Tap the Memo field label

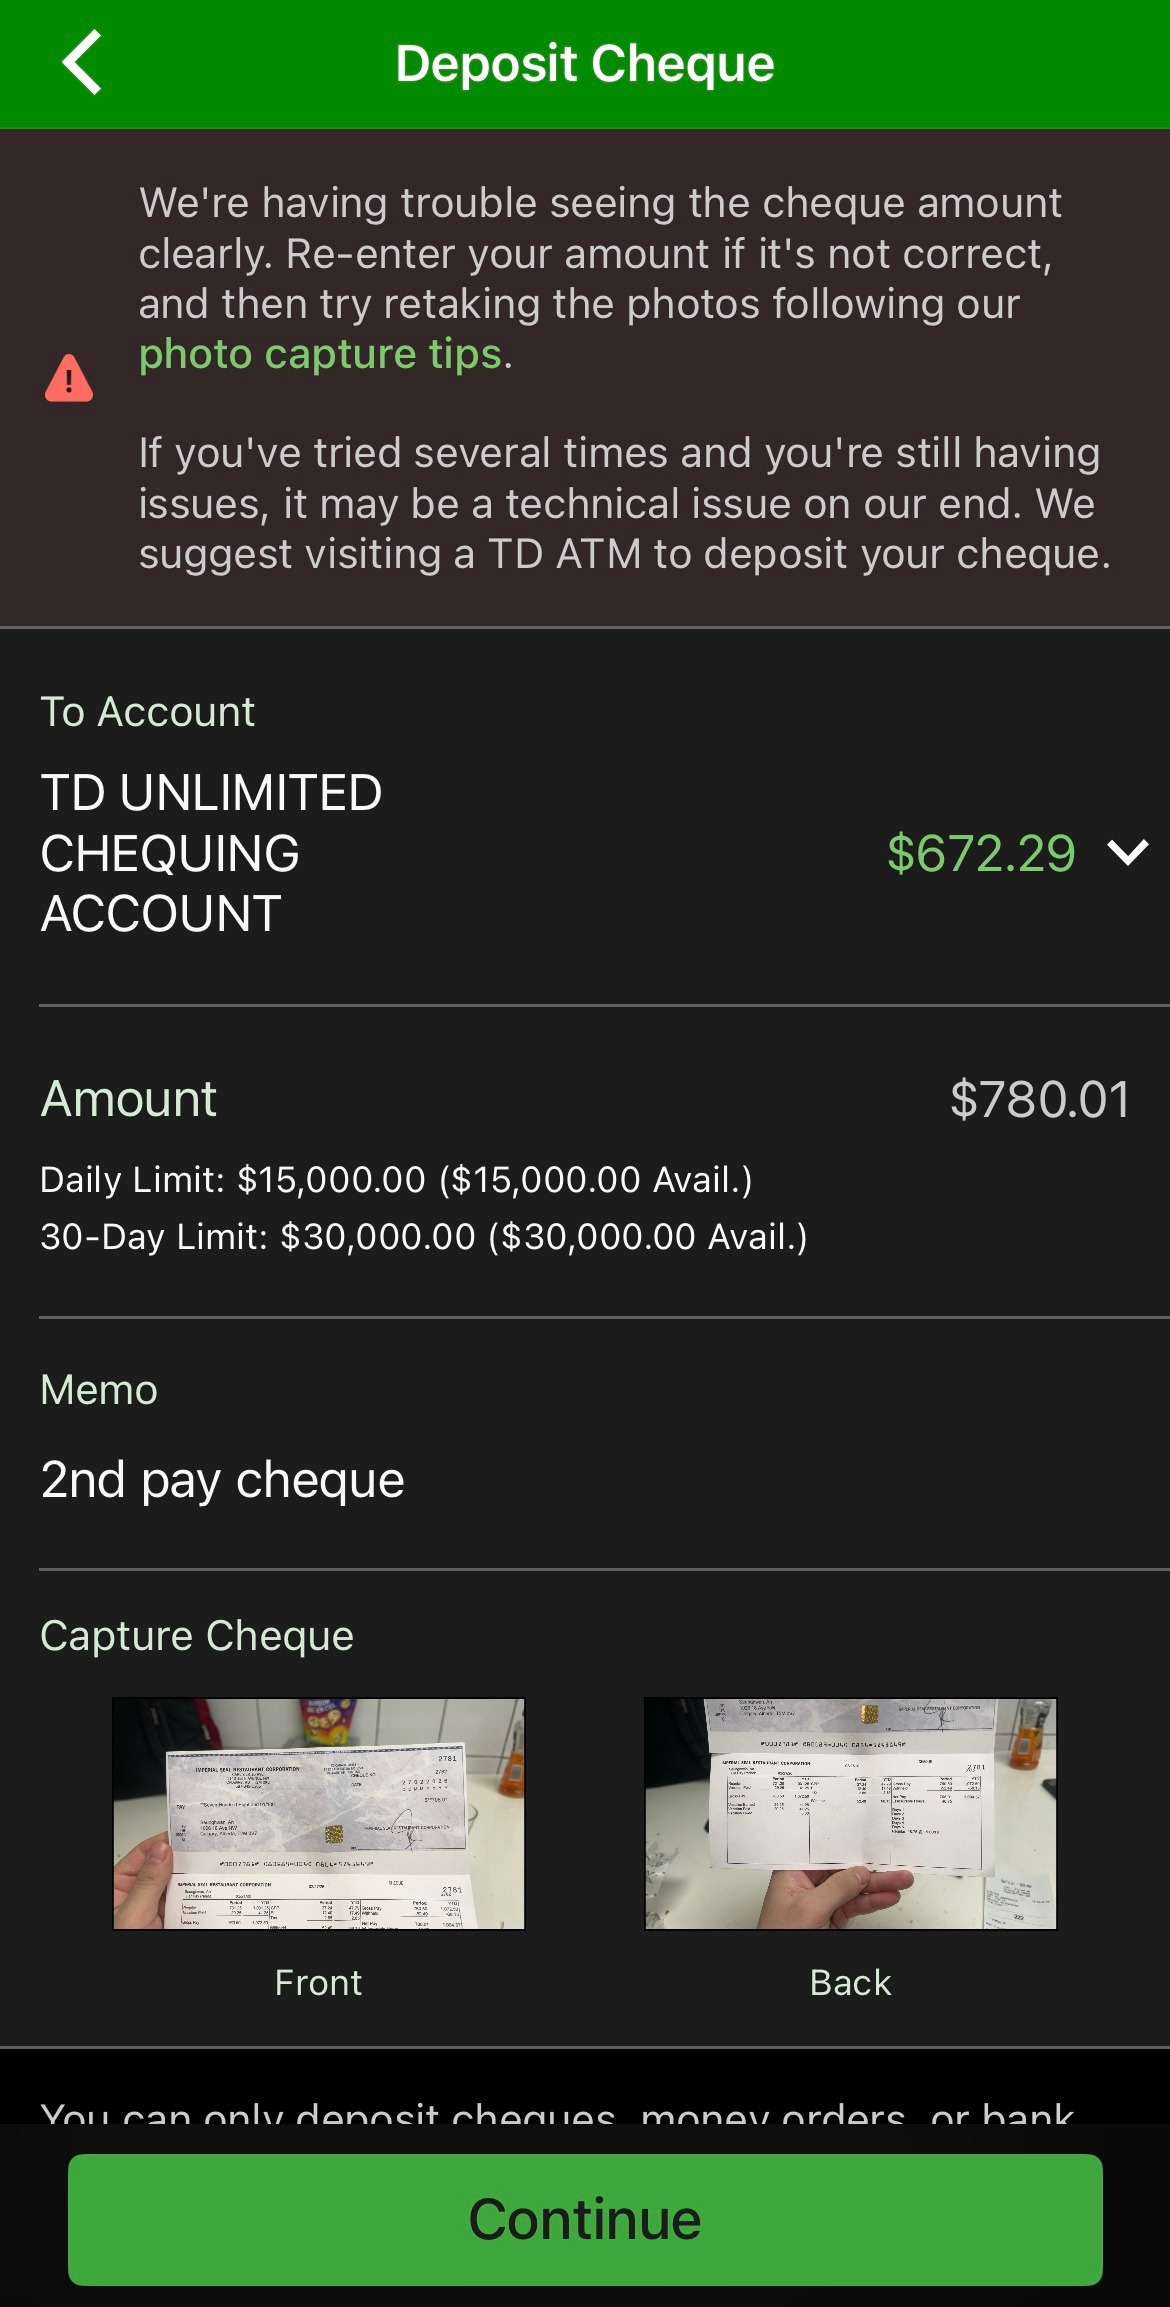pyautogui.click(x=99, y=1390)
